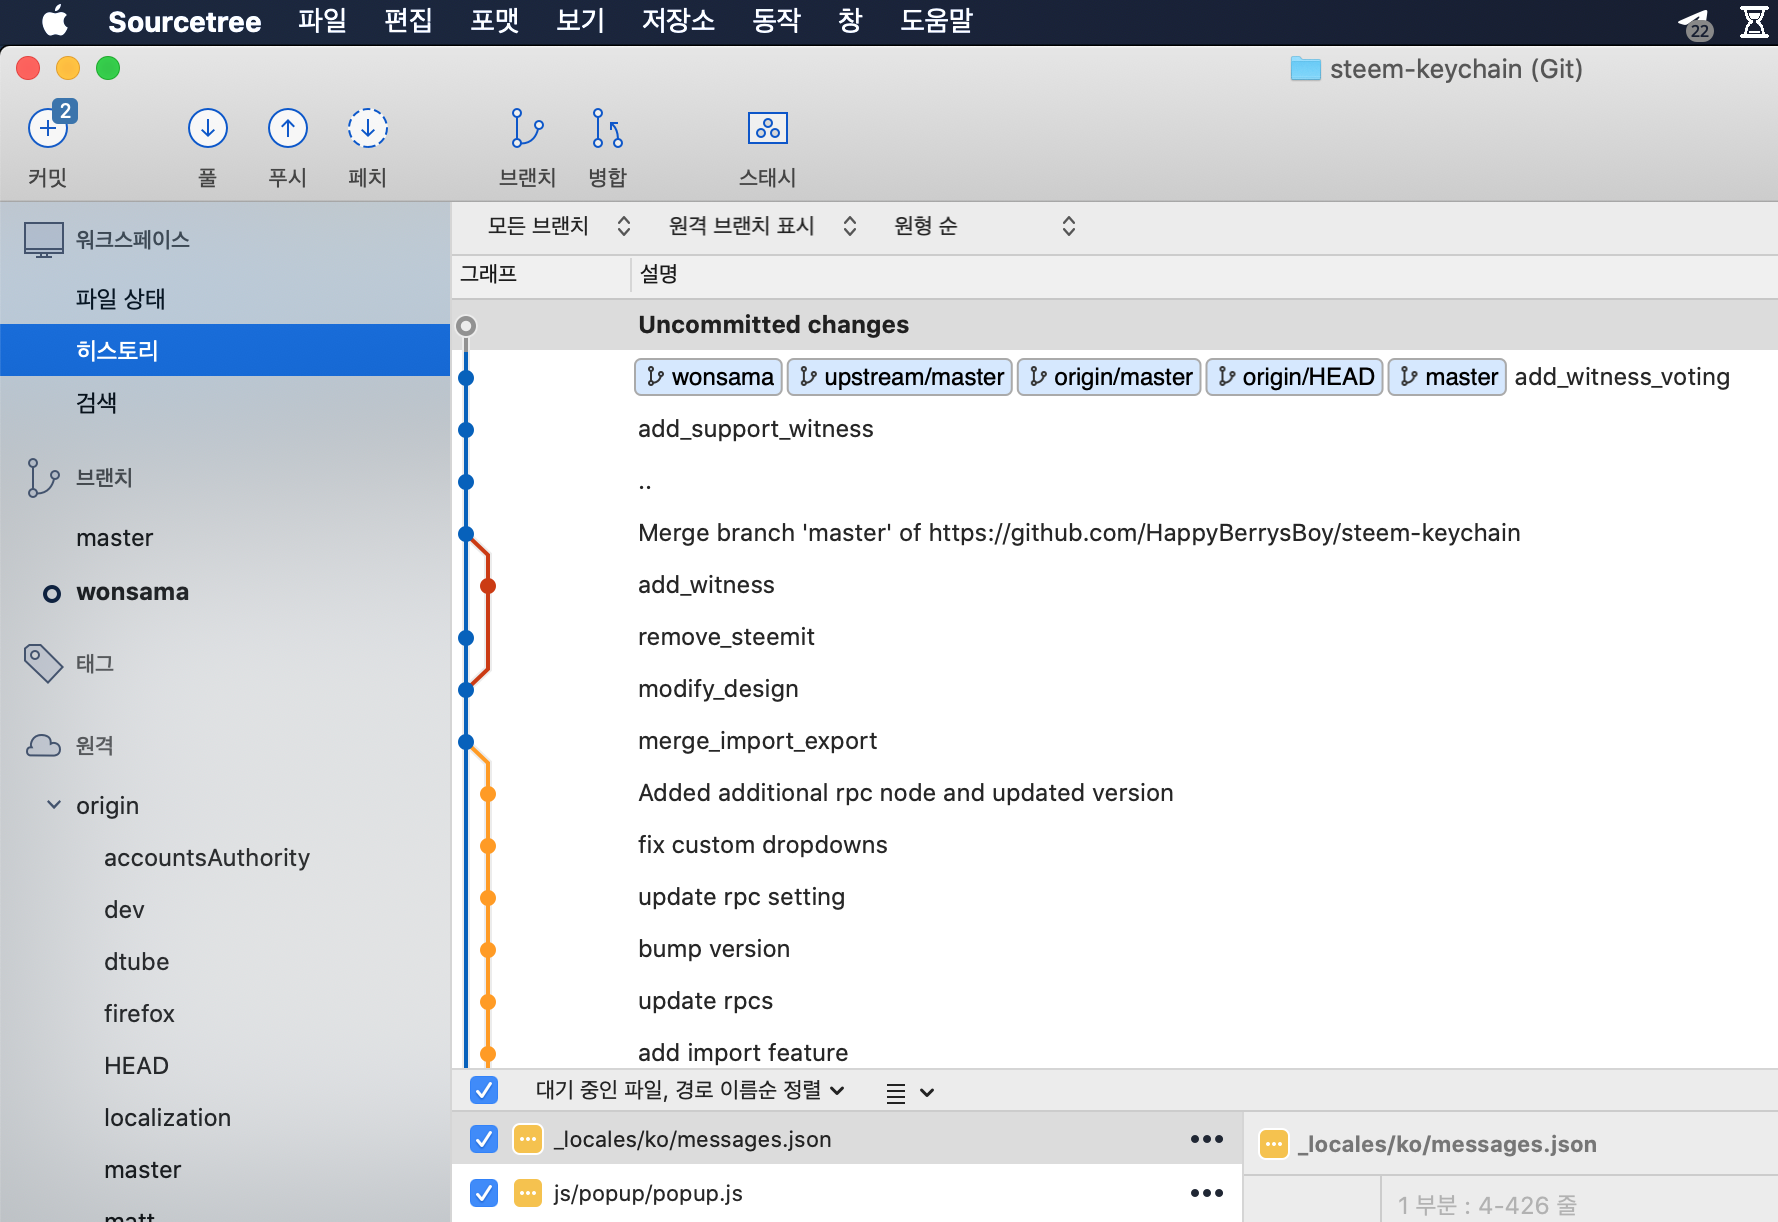Viewport: 1778px width, 1222px height.
Task: Click the origin/HEAD branch tag
Action: coord(1295,377)
